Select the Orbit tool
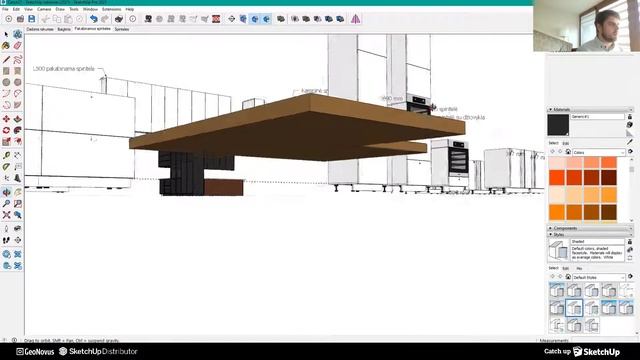The width and height of the screenshot is (640, 360). point(6,192)
